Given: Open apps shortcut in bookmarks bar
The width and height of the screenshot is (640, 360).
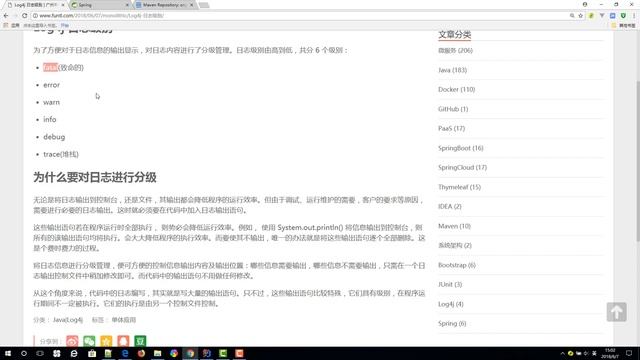Looking at the screenshot, I should coord(12,25).
